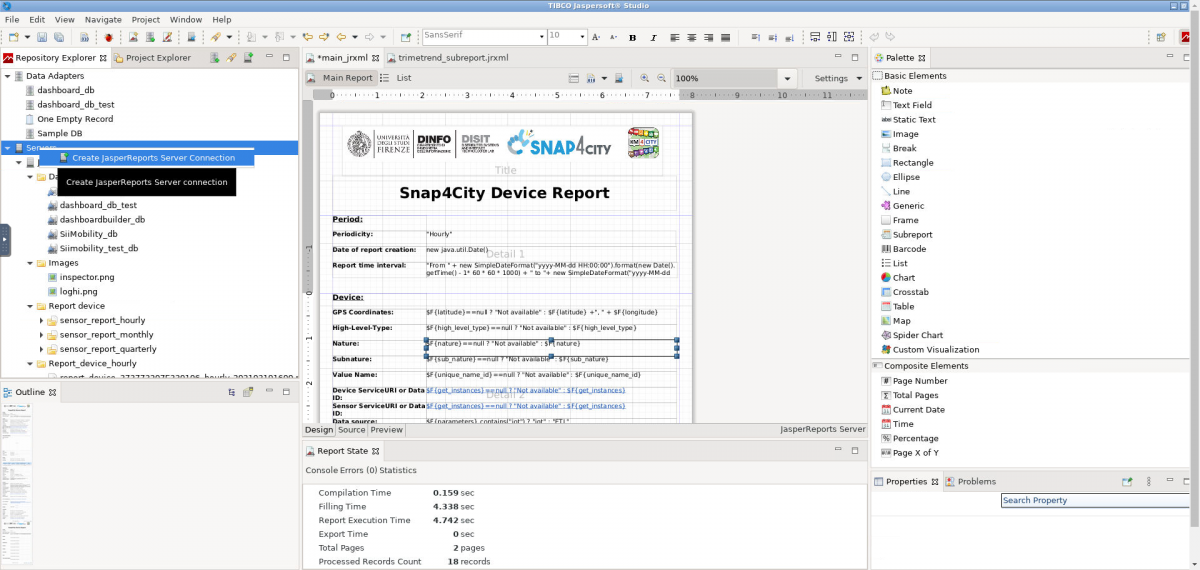Click the Italic formatting icon
The width and height of the screenshot is (1200, 570).
click(x=652, y=38)
